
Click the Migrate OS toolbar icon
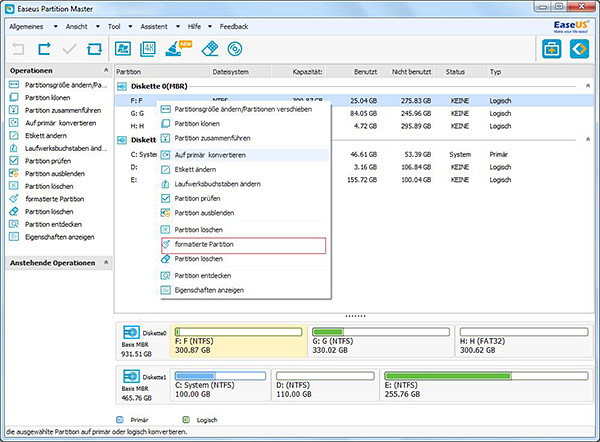coord(123,49)
